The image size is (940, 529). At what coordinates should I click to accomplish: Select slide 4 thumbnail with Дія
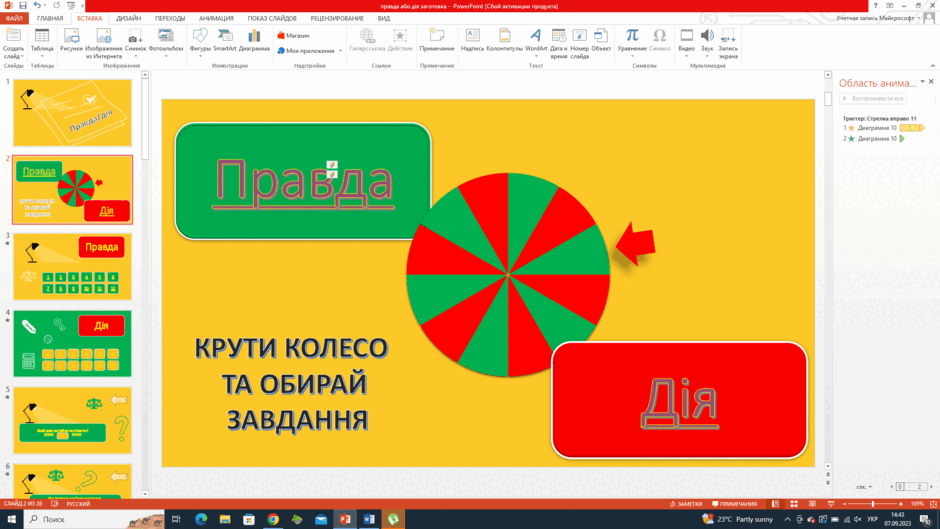73,344
